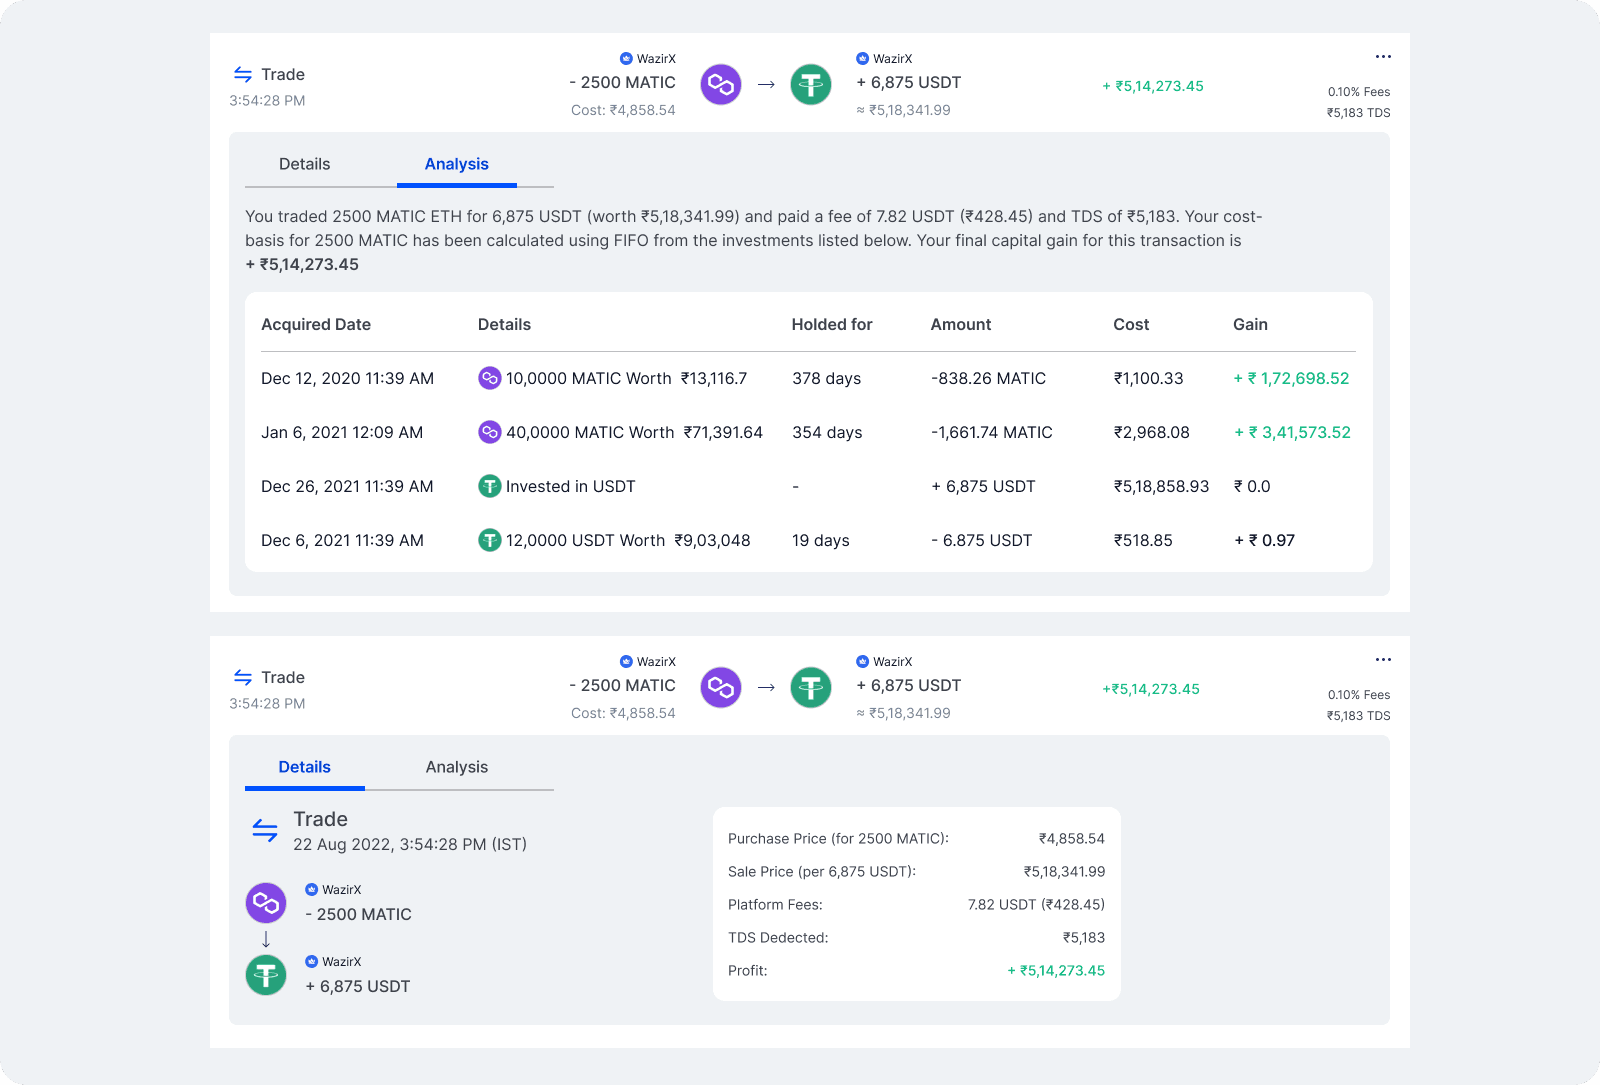Click the gain value + ₹ 1,72,698.52

click(x=1291, y=378)
